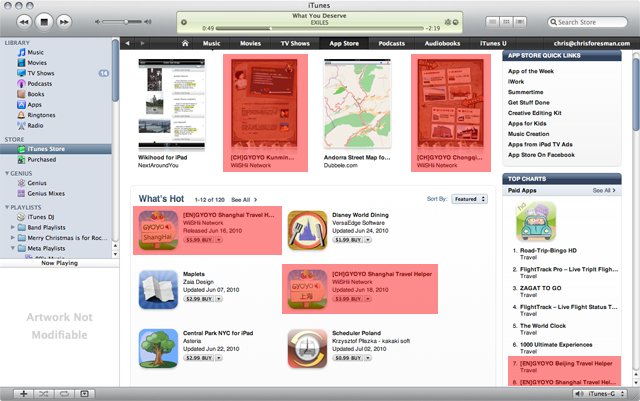Open dropdown arrow beside Disney World Dining buy button
The width and height of the screenshot is (640, 401).
coord(368,240)
